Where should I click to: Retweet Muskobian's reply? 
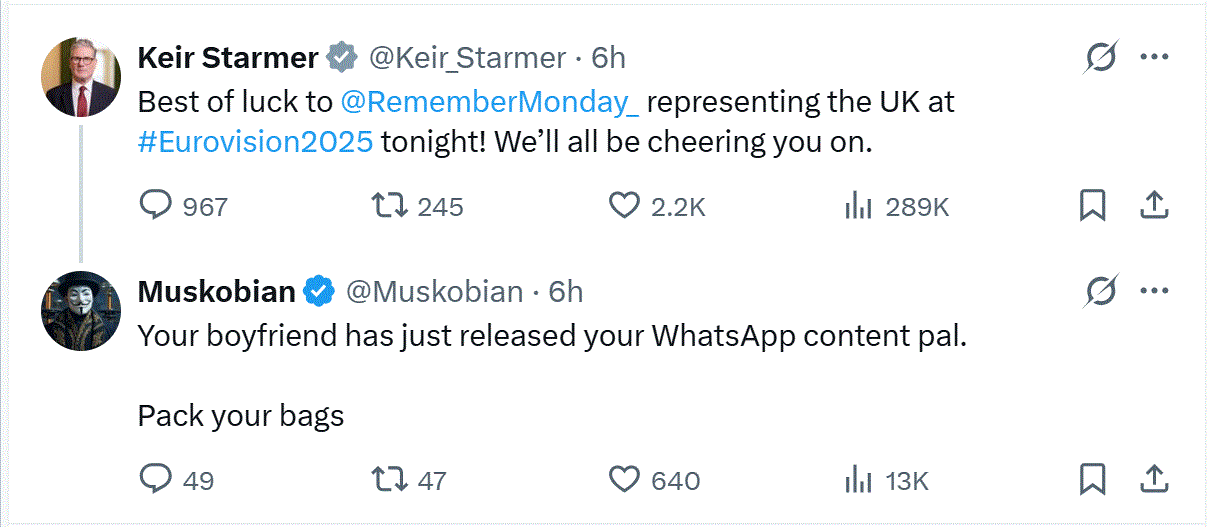pos(387,480)
